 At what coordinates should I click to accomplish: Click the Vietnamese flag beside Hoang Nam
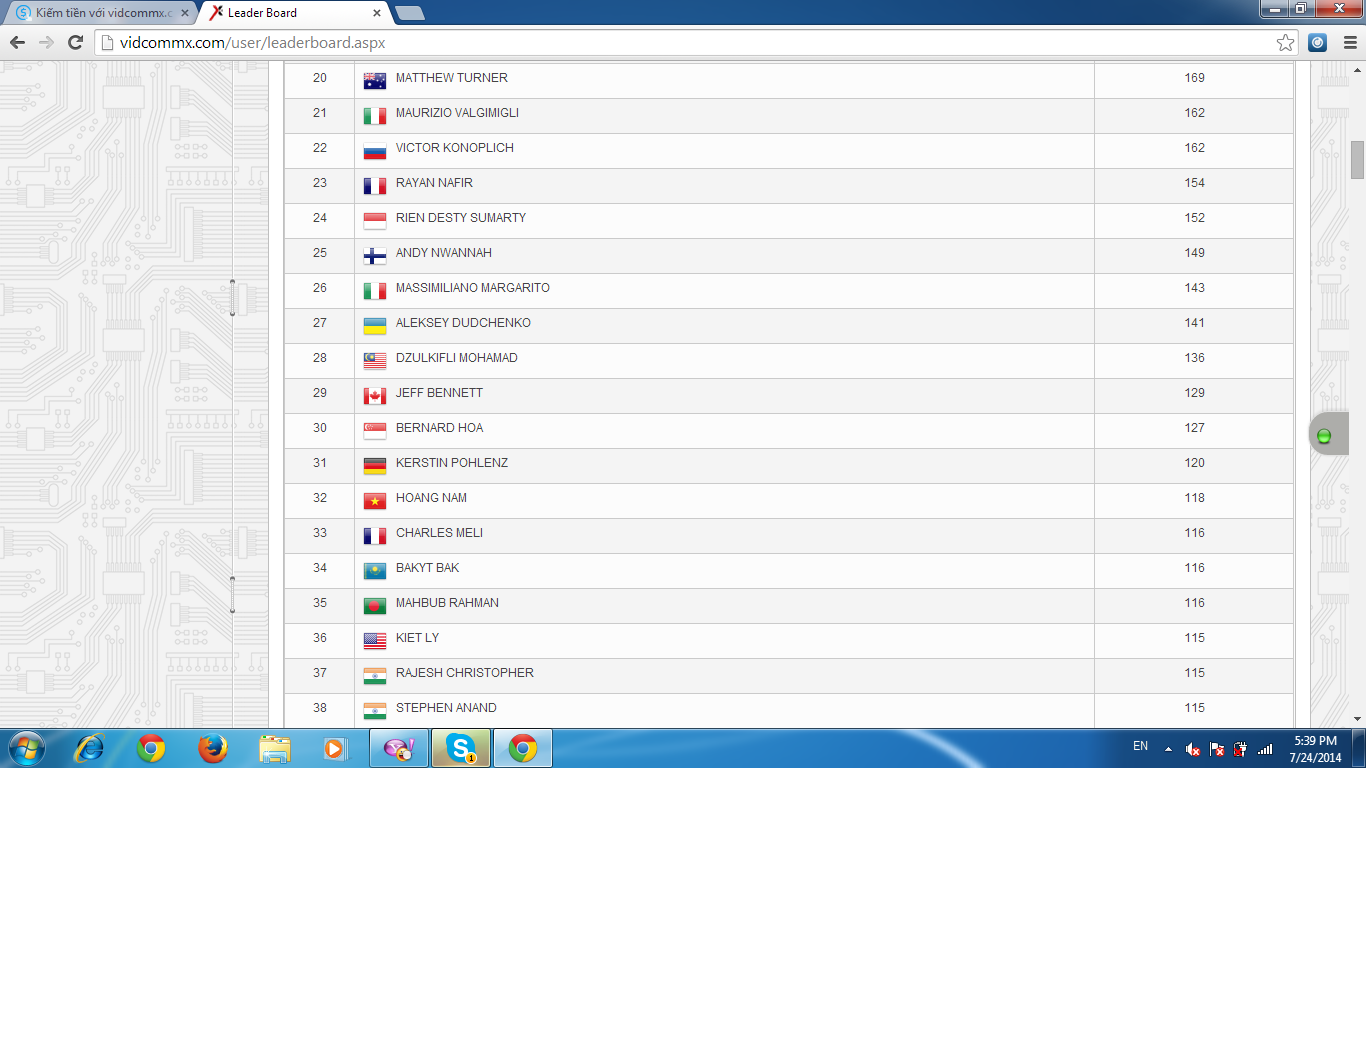pyautogui.click(x=375, y=501)
